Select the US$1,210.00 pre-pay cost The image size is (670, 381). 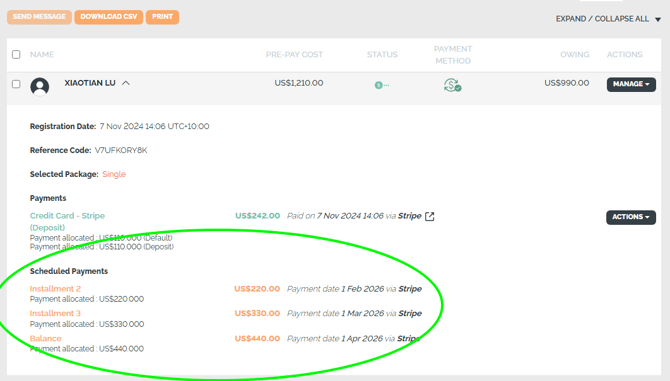coord(299,83)
